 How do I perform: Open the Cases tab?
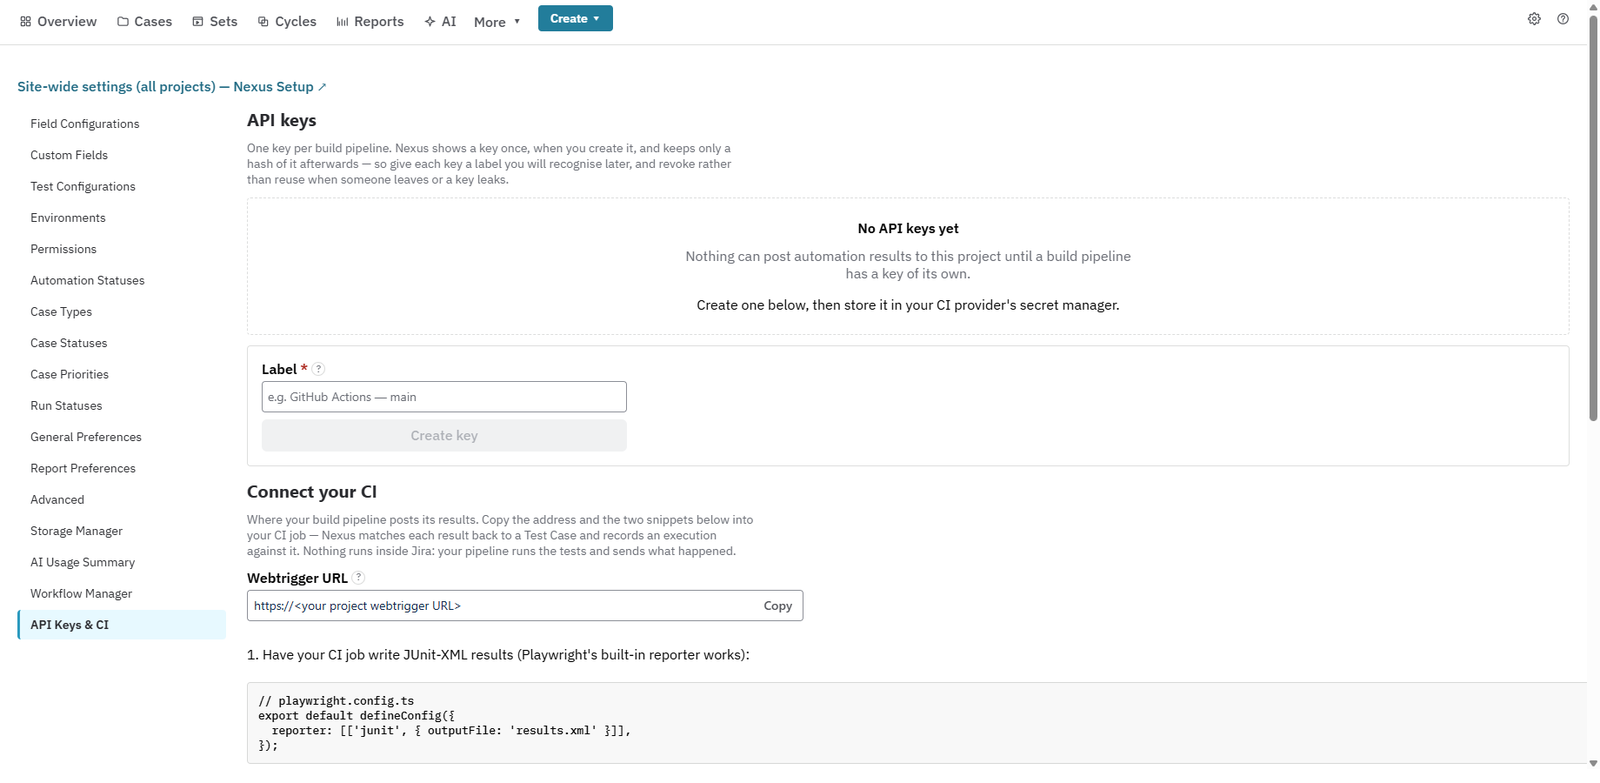[144, 22]
